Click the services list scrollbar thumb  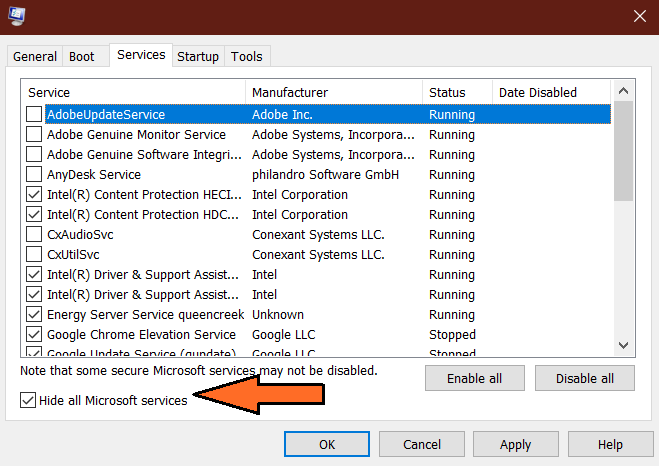pyautogui.click(x=623, y=151)
